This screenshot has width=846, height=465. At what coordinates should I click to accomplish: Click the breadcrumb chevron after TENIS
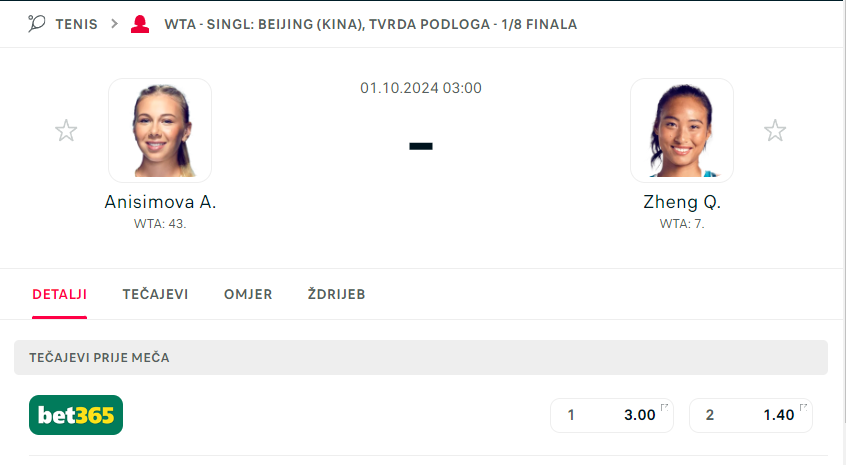(115, 23)
